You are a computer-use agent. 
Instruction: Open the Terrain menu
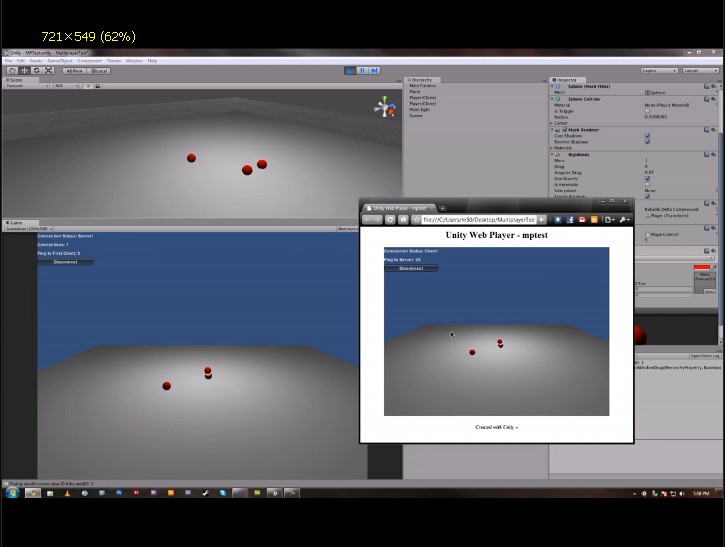point(114,61)
